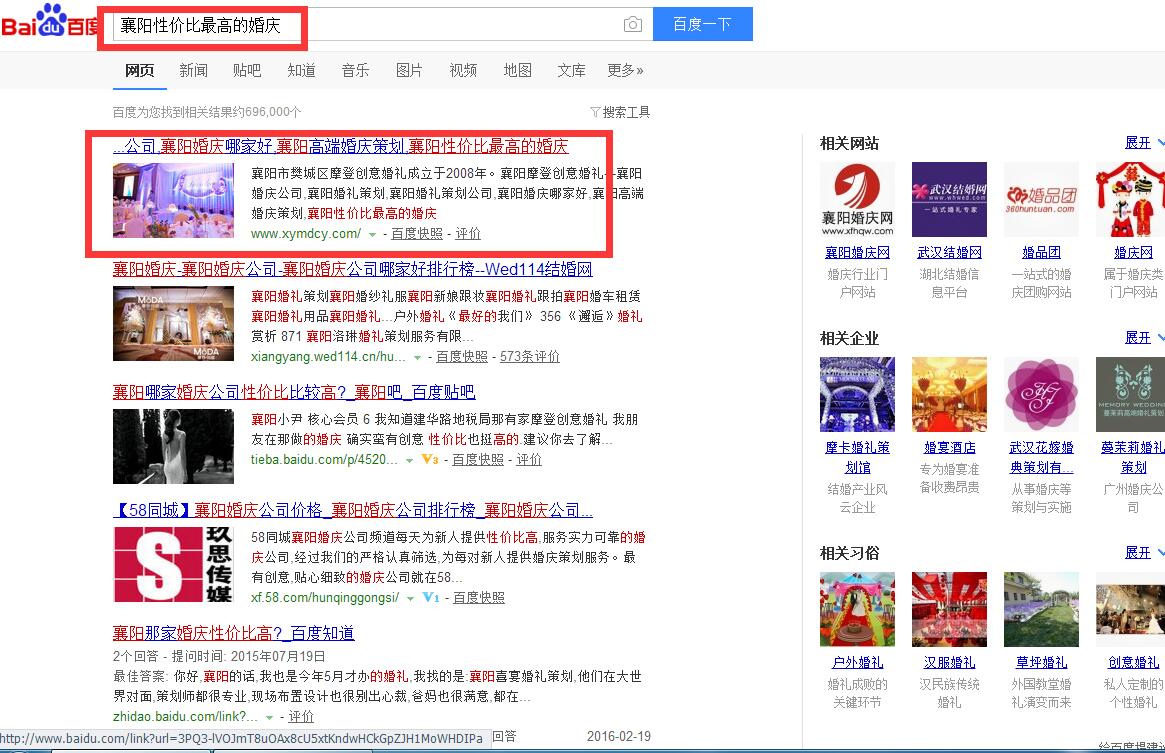The height and width of the screenshot is (753, 1165).
Task: Click the 武汉花嫁婚典 purple logo
Action: click(x=1042, y=395)
